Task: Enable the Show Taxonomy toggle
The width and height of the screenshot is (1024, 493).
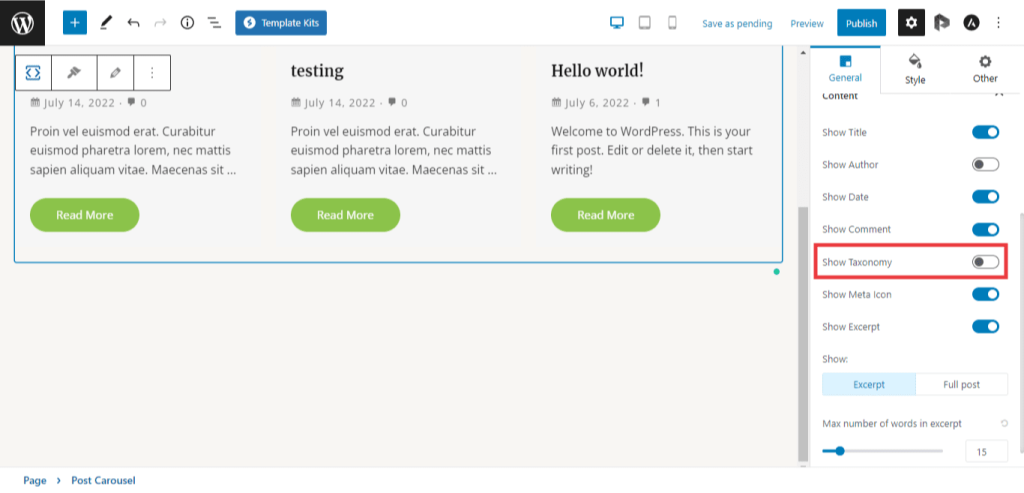Action: (985, 262)
